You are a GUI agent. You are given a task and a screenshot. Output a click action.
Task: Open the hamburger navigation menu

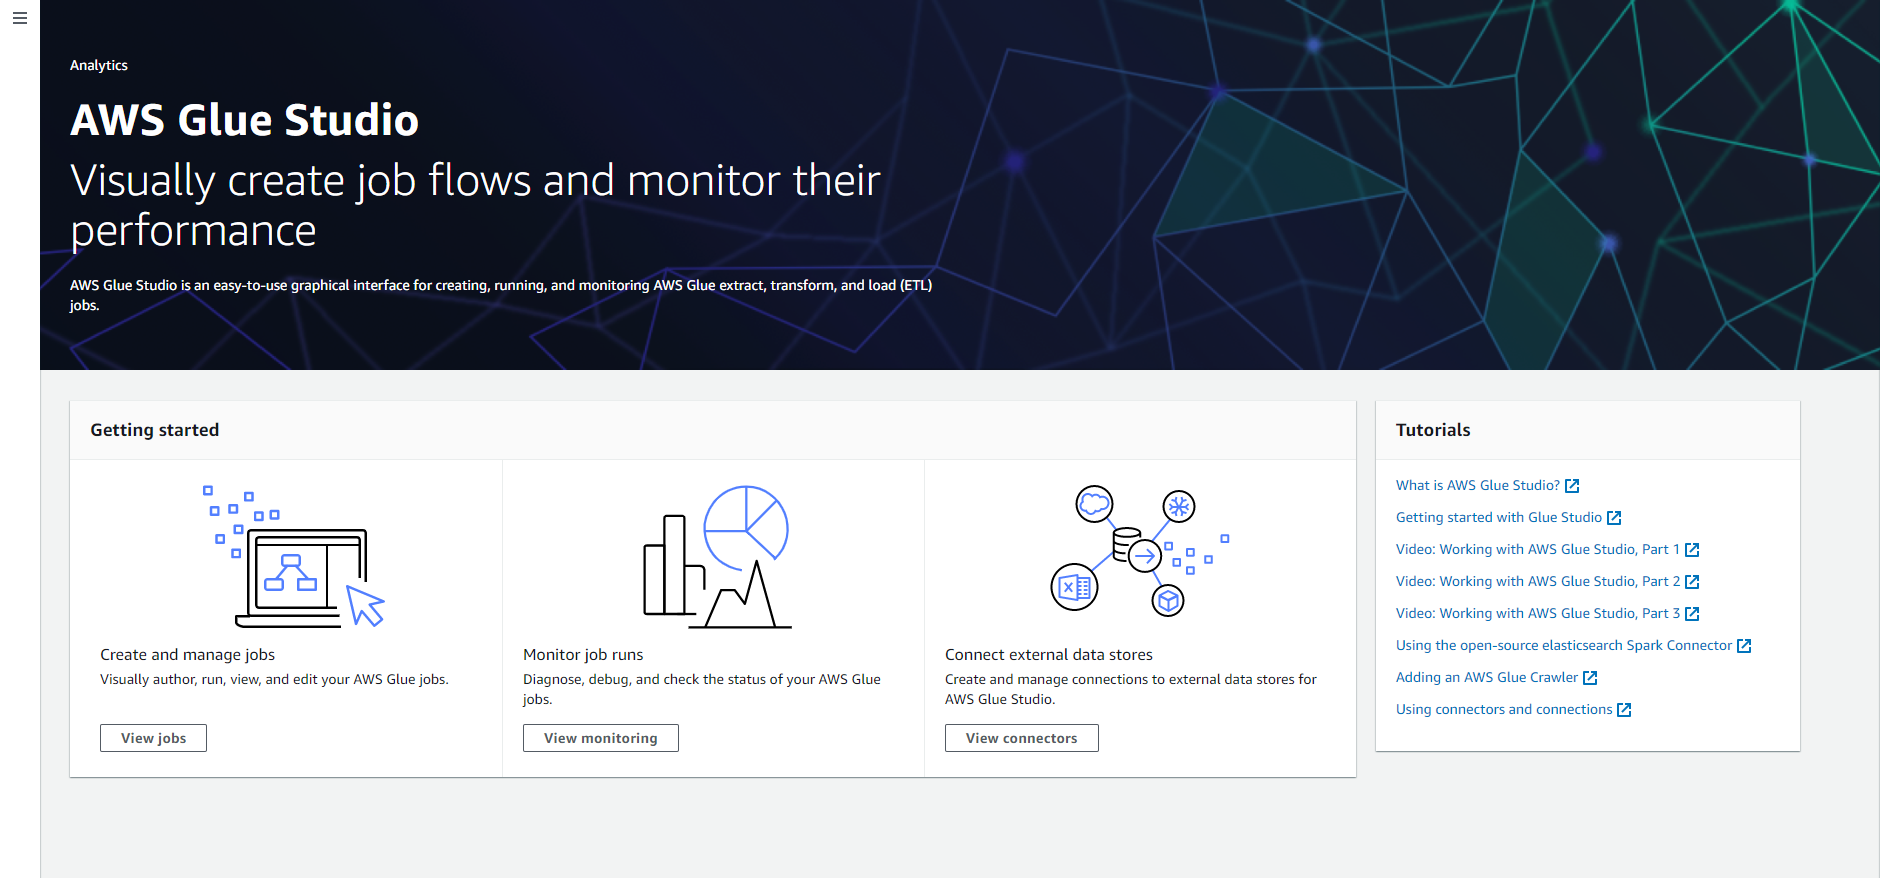tap(19, 18)
